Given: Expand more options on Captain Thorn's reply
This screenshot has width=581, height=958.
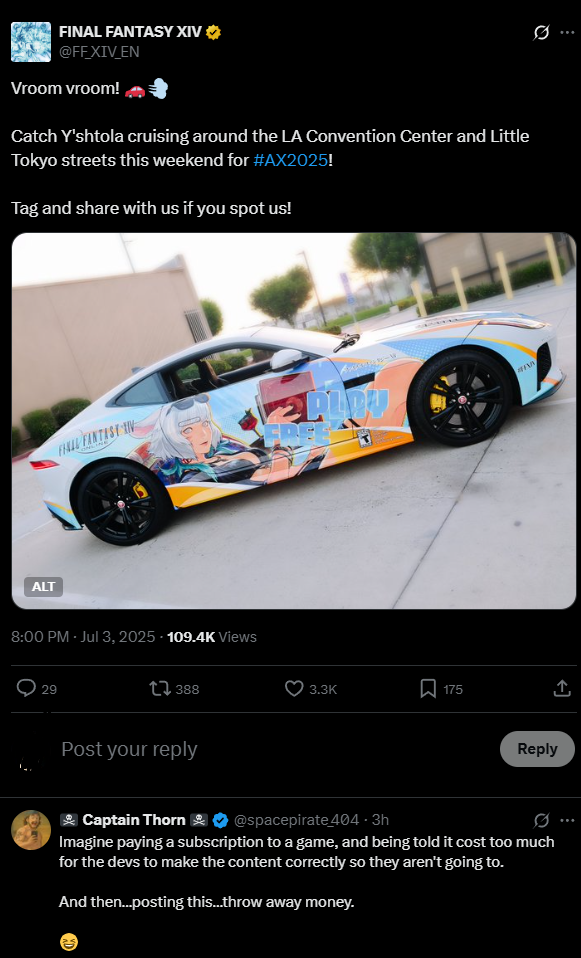Looking at the screenshot, I should 567,820.
